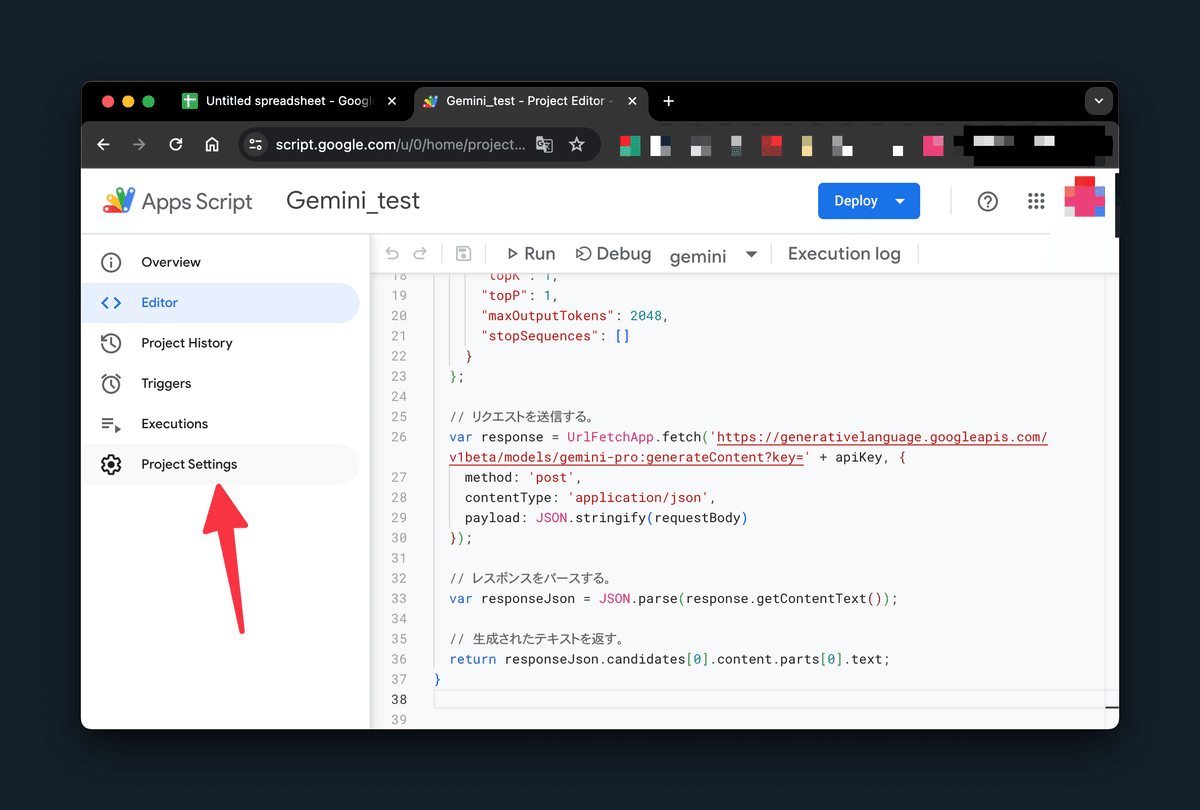1200x810 pixels.
Task: Open Project History clock icon
Action: coord(111,343)
